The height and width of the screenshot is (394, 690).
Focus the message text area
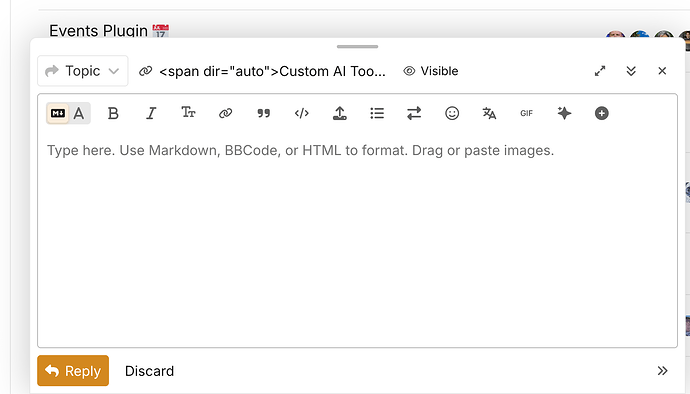pos(357,240)
